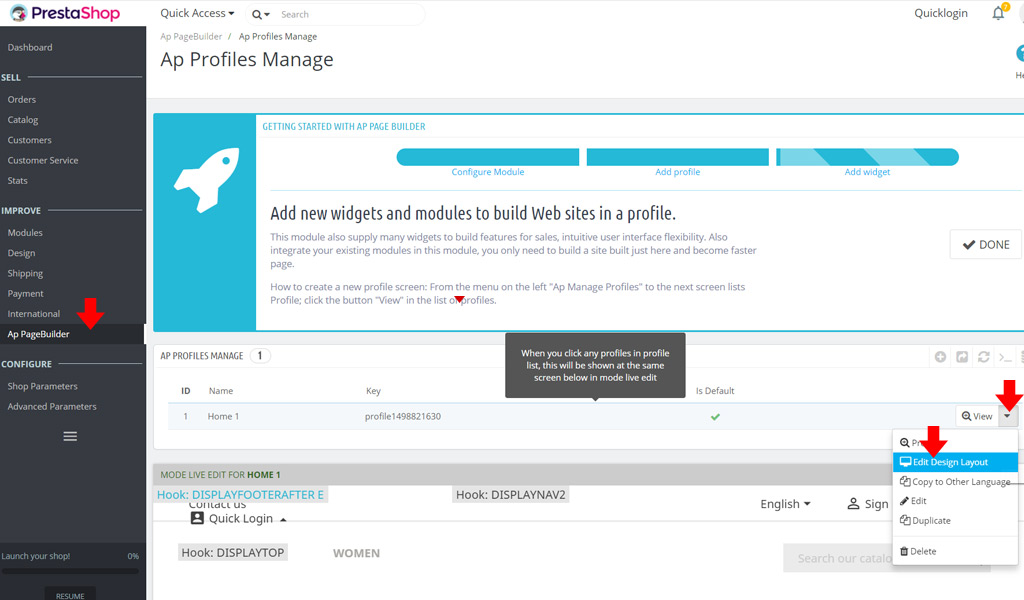
Task: Open Orders in sidebar
Action: point(22,99)
